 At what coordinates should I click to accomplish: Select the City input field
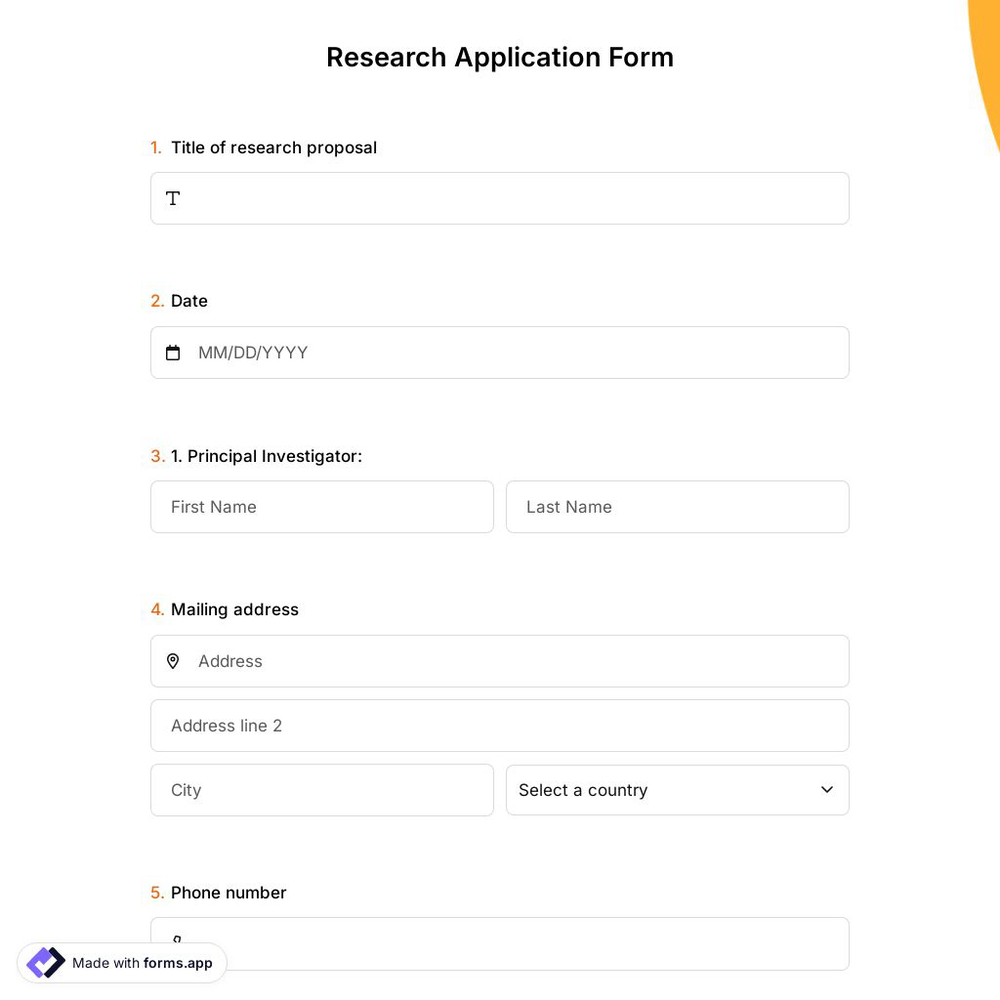pyautogui.click(x=322, y=790)
